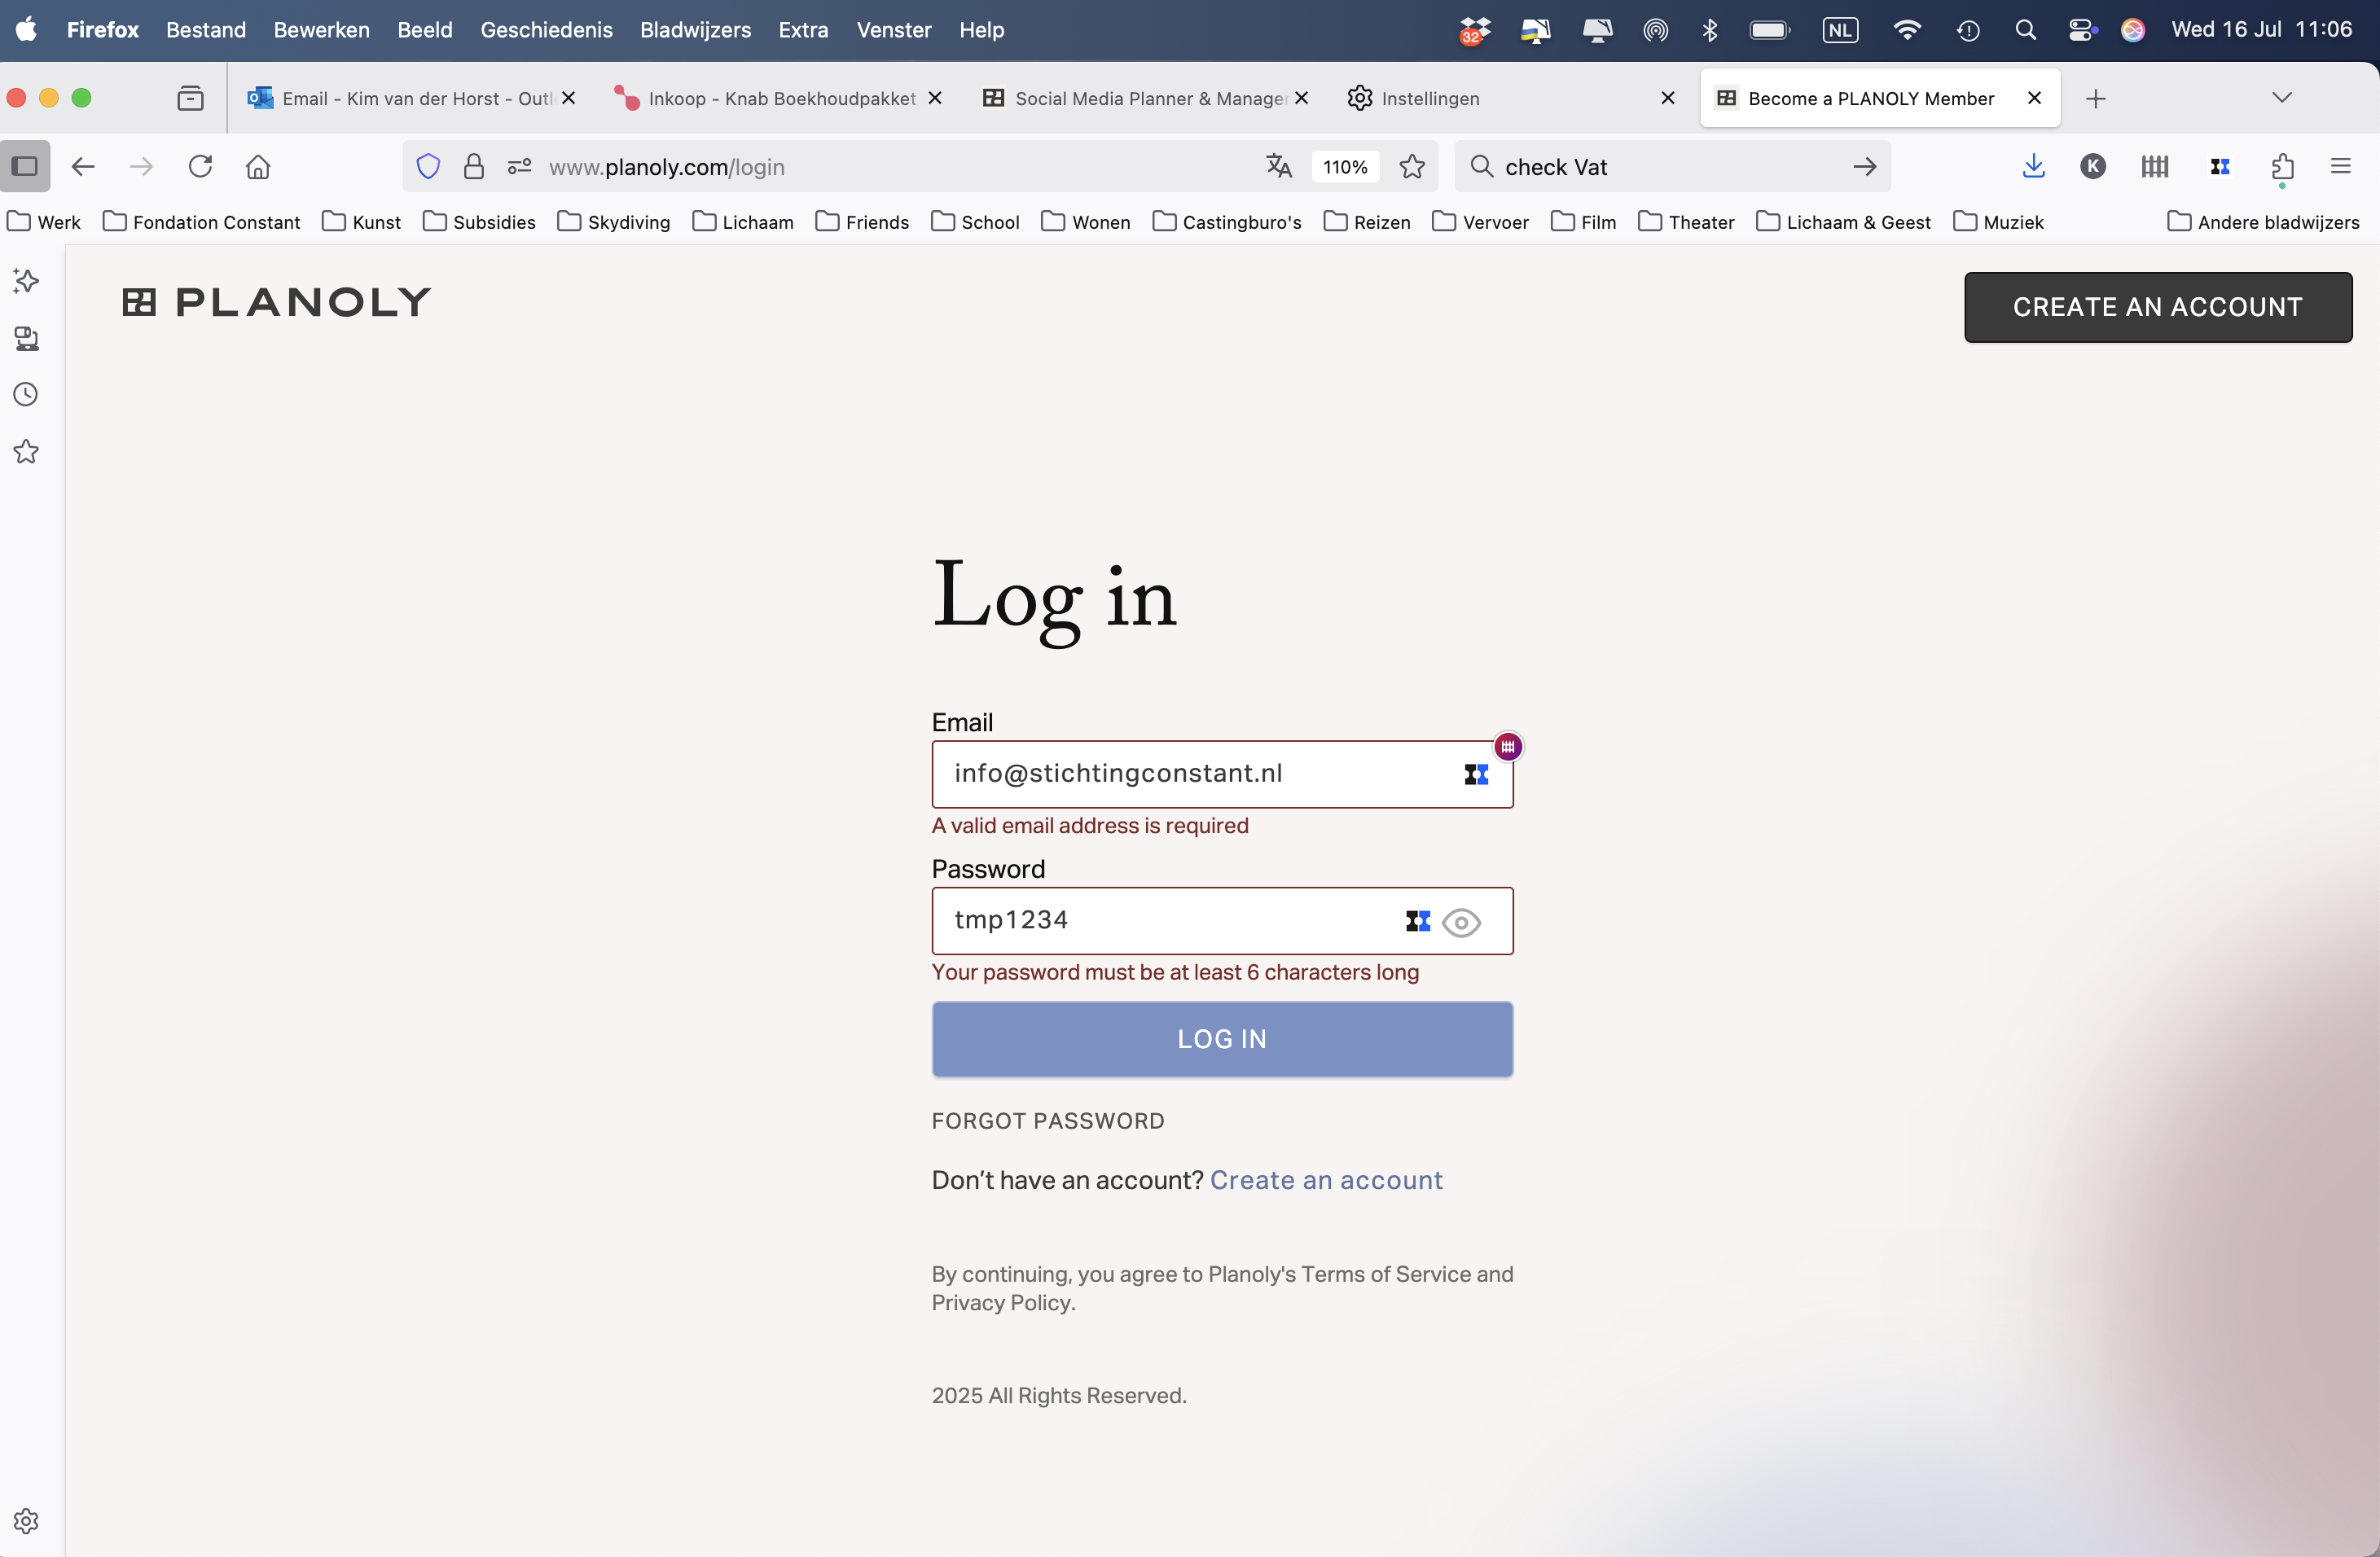Image resolution: width=2380 pixels, height=1557 pixels.
Task: Open the Firefox sidebar toggle button
Action: 25,166
